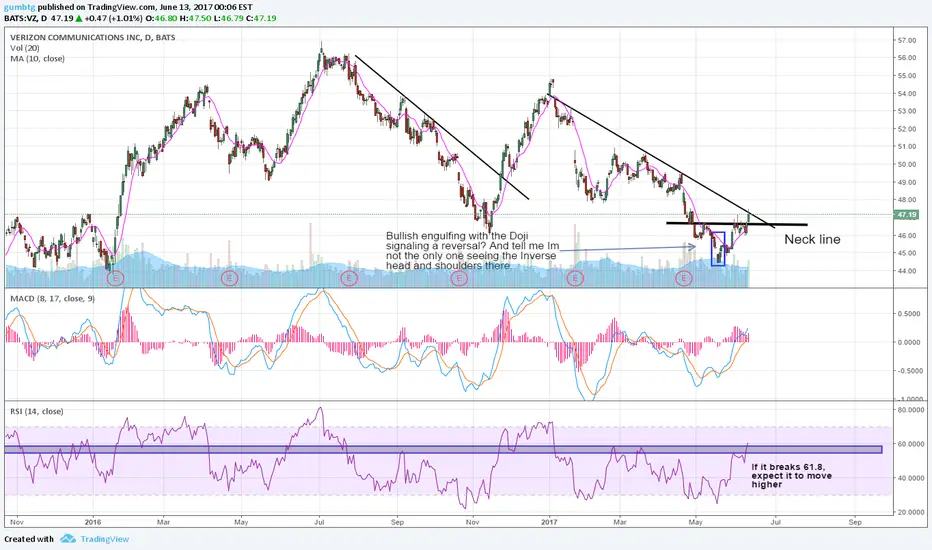
Task: Open the earnings E marker after July 2016
Action: point(349,278)
